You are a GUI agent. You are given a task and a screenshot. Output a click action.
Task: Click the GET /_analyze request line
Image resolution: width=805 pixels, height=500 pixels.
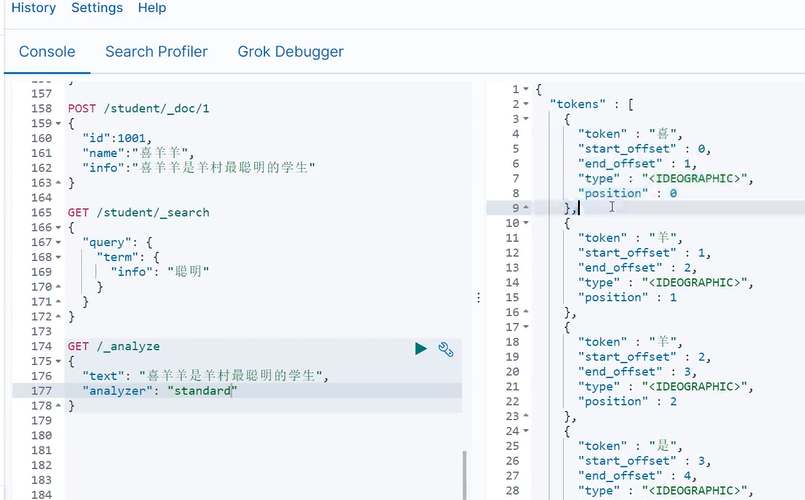(114, 347)
